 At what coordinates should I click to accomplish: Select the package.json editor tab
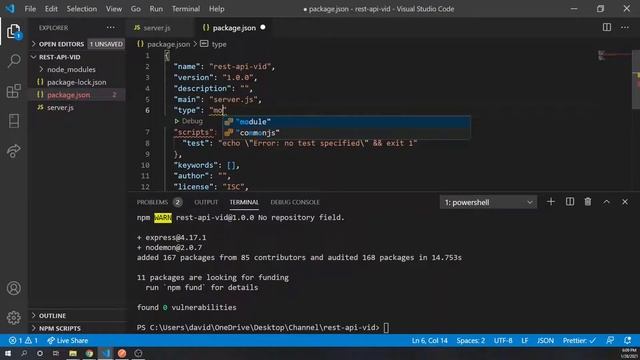click(x=233, y=28)
